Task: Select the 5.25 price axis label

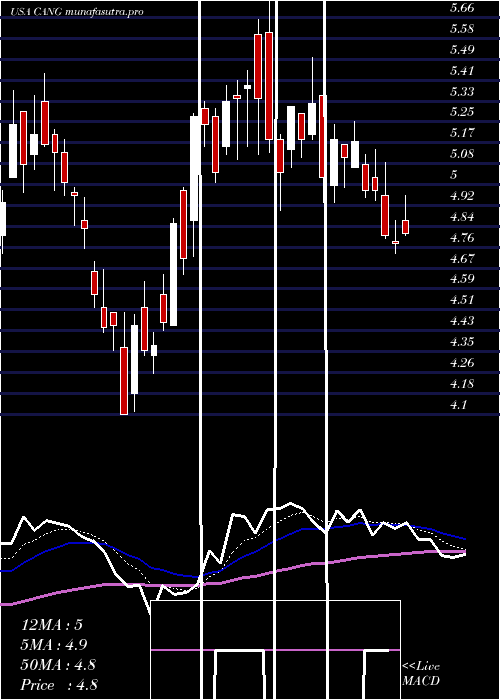Action: pyautogui.click(x=462, y=112)
